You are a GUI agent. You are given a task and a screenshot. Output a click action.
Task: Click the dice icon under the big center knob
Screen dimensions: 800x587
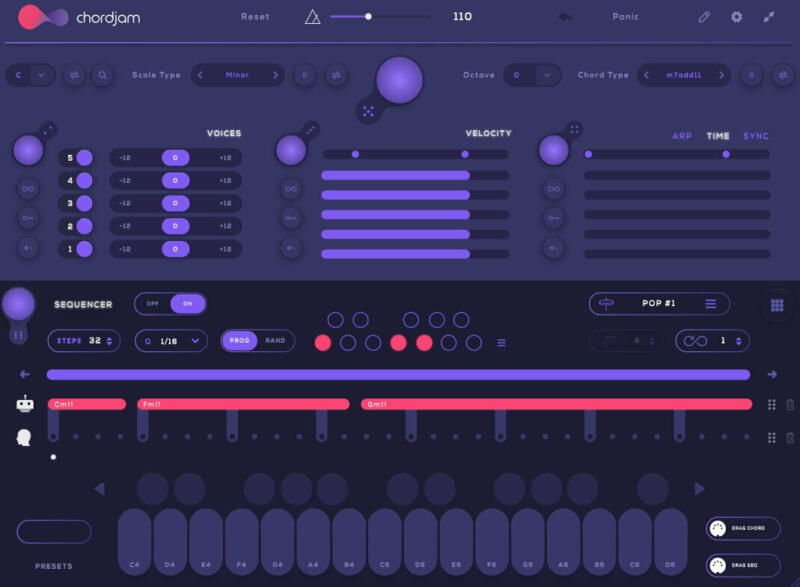[x=368, y=112]
